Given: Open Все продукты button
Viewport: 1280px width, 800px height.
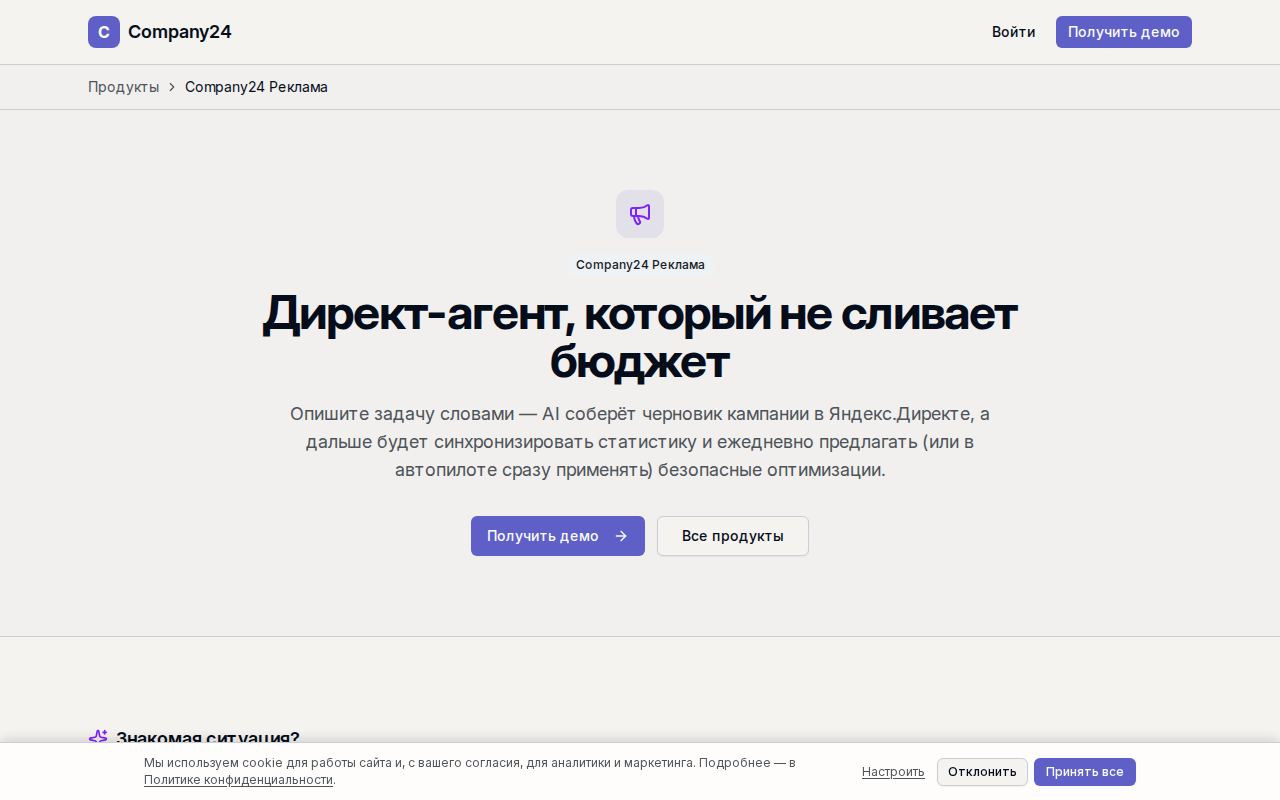Looking at the screenshot, I should (x=733, y=536).
